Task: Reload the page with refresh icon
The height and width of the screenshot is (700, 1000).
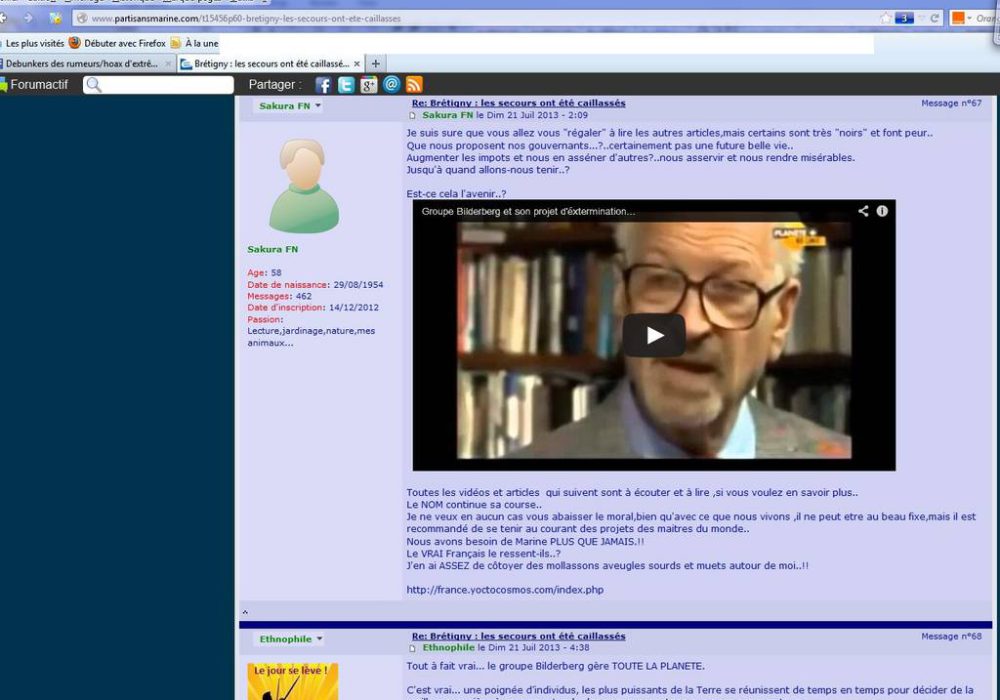Action: 934,18
